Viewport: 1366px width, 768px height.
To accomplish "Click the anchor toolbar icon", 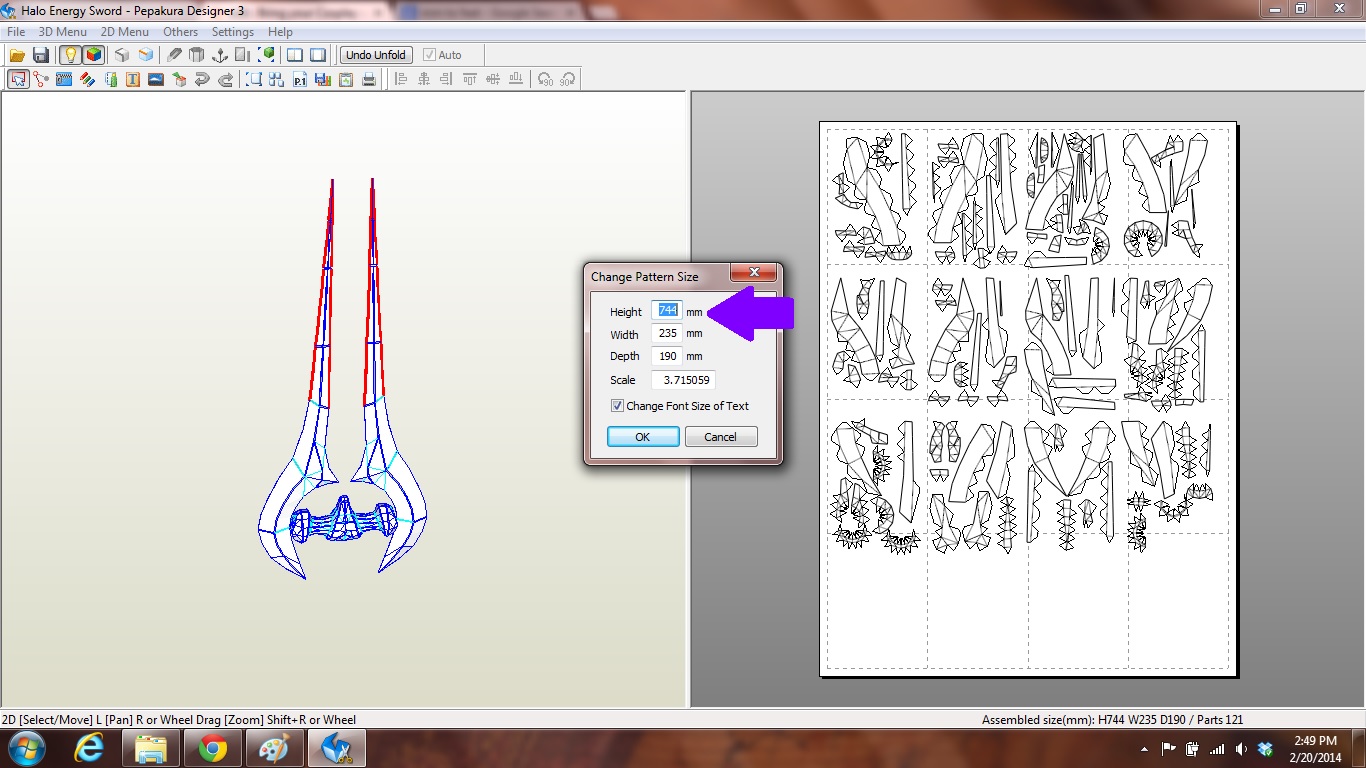I will click(x=220, y=55).
